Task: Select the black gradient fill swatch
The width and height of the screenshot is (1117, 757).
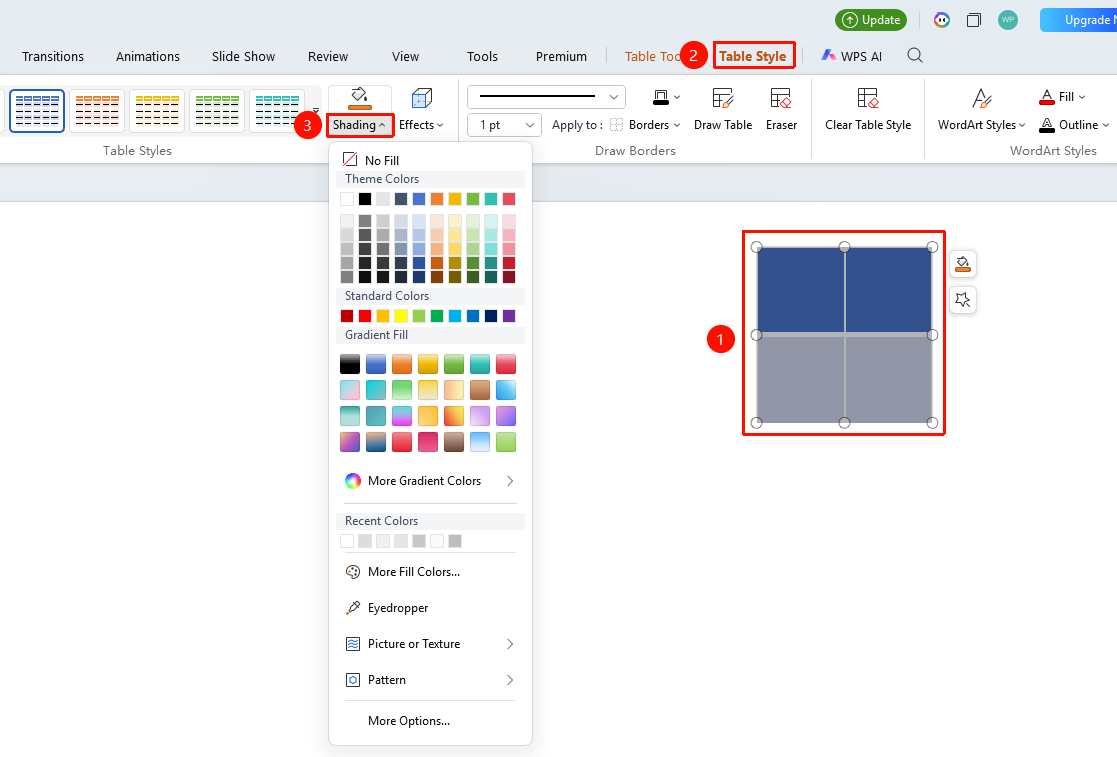Action: (x=350, y=364)
